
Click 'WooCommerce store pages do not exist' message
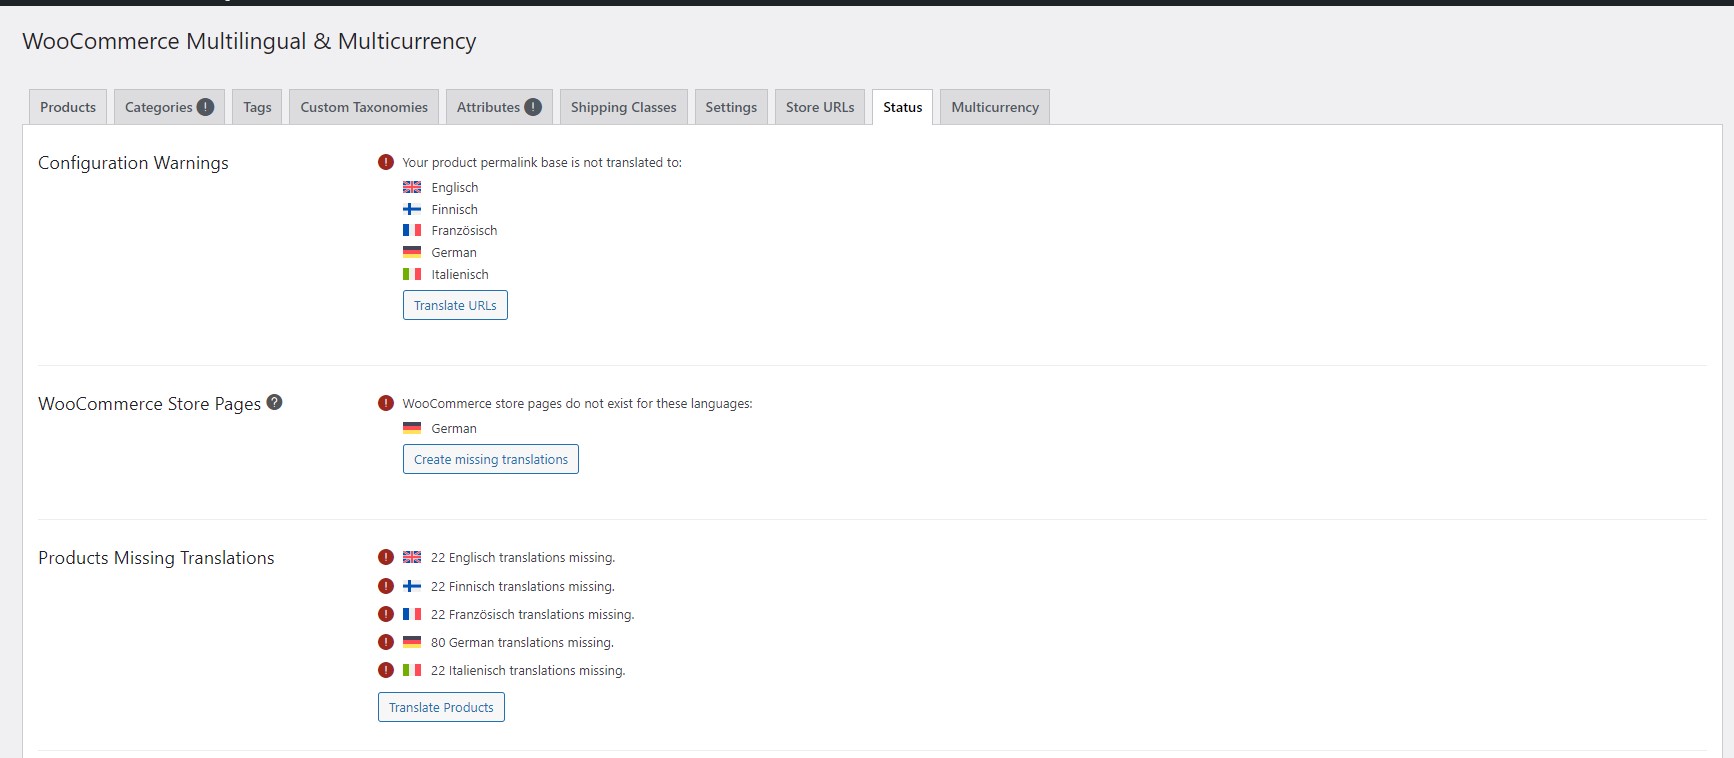tap(577, 404)
